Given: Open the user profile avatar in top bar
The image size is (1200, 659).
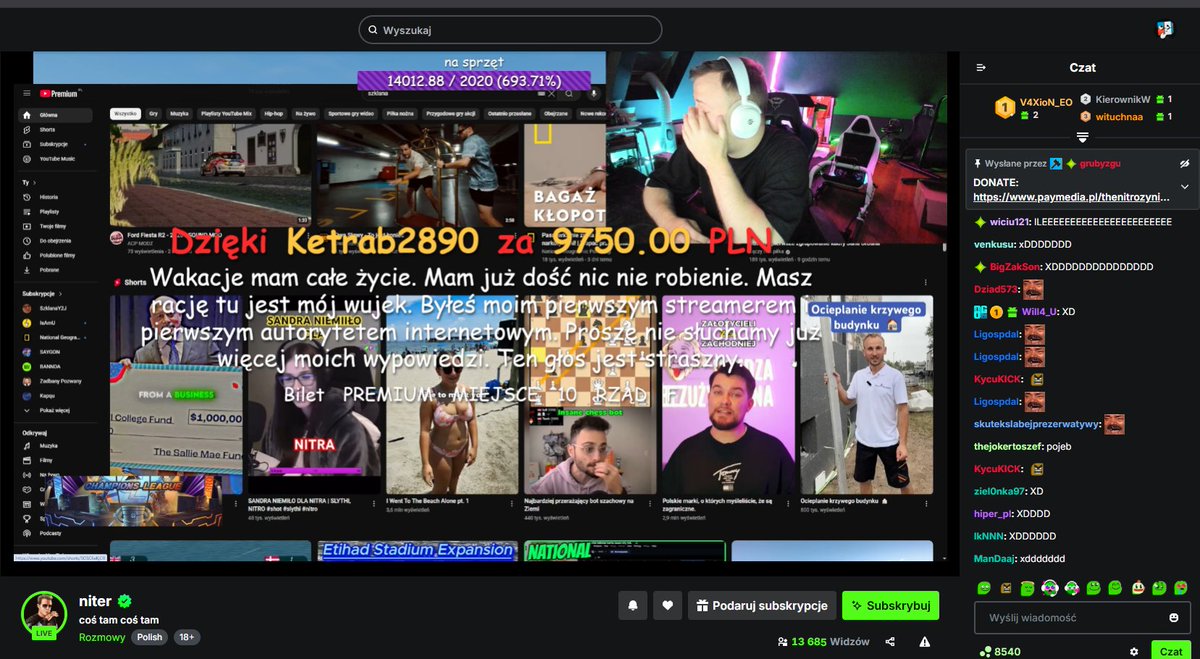Looking at the screenshot, I should click(x=1165, y=30).
